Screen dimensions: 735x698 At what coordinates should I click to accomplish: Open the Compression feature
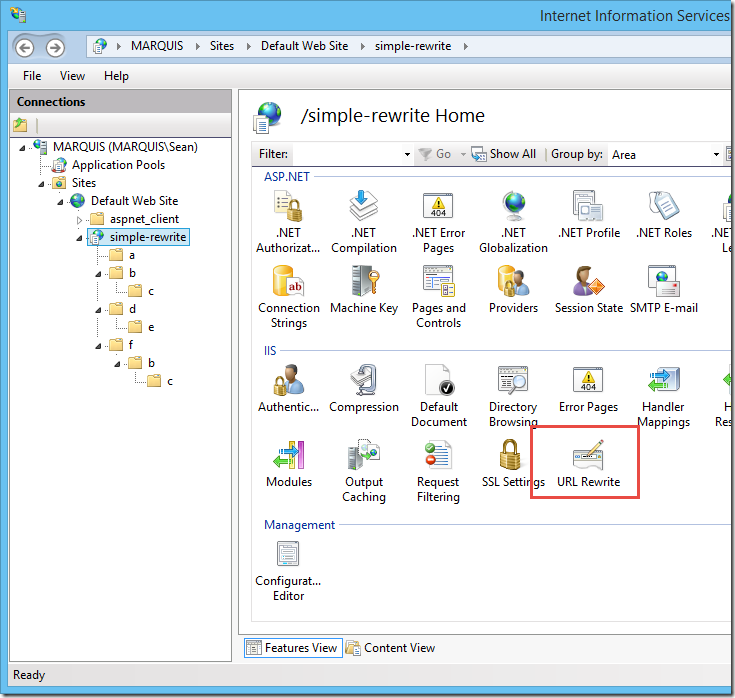364,389
